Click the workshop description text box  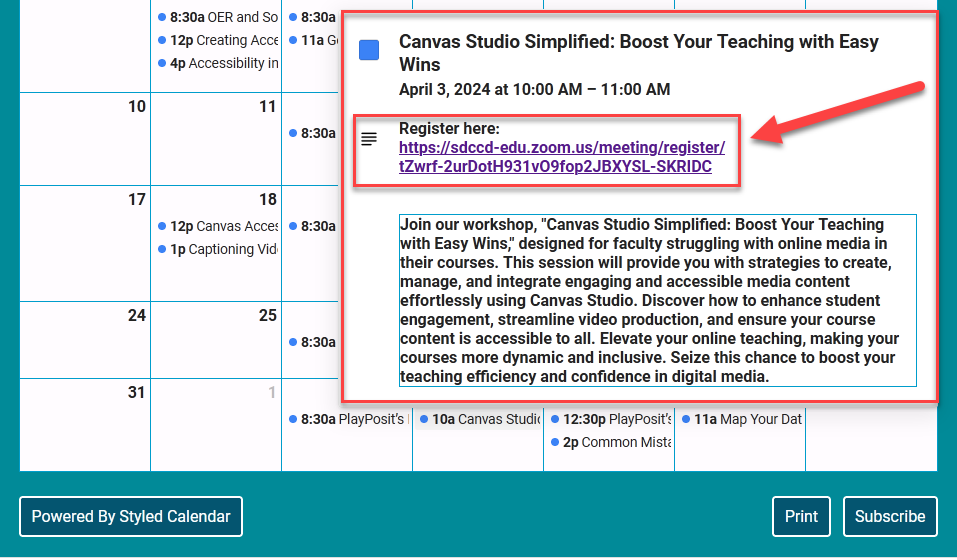[657, 300]
